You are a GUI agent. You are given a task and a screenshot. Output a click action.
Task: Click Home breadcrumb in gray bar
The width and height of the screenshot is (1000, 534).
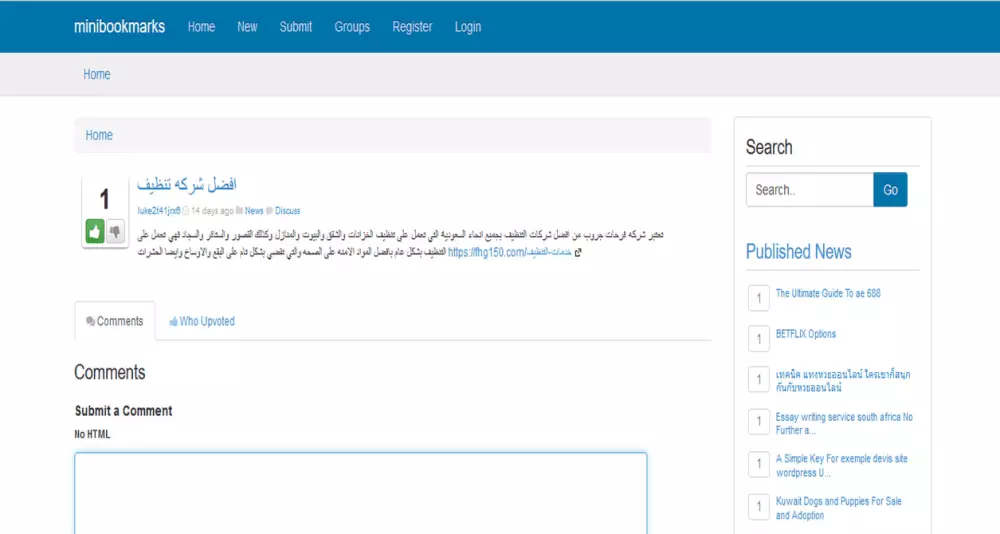point(97,74)
